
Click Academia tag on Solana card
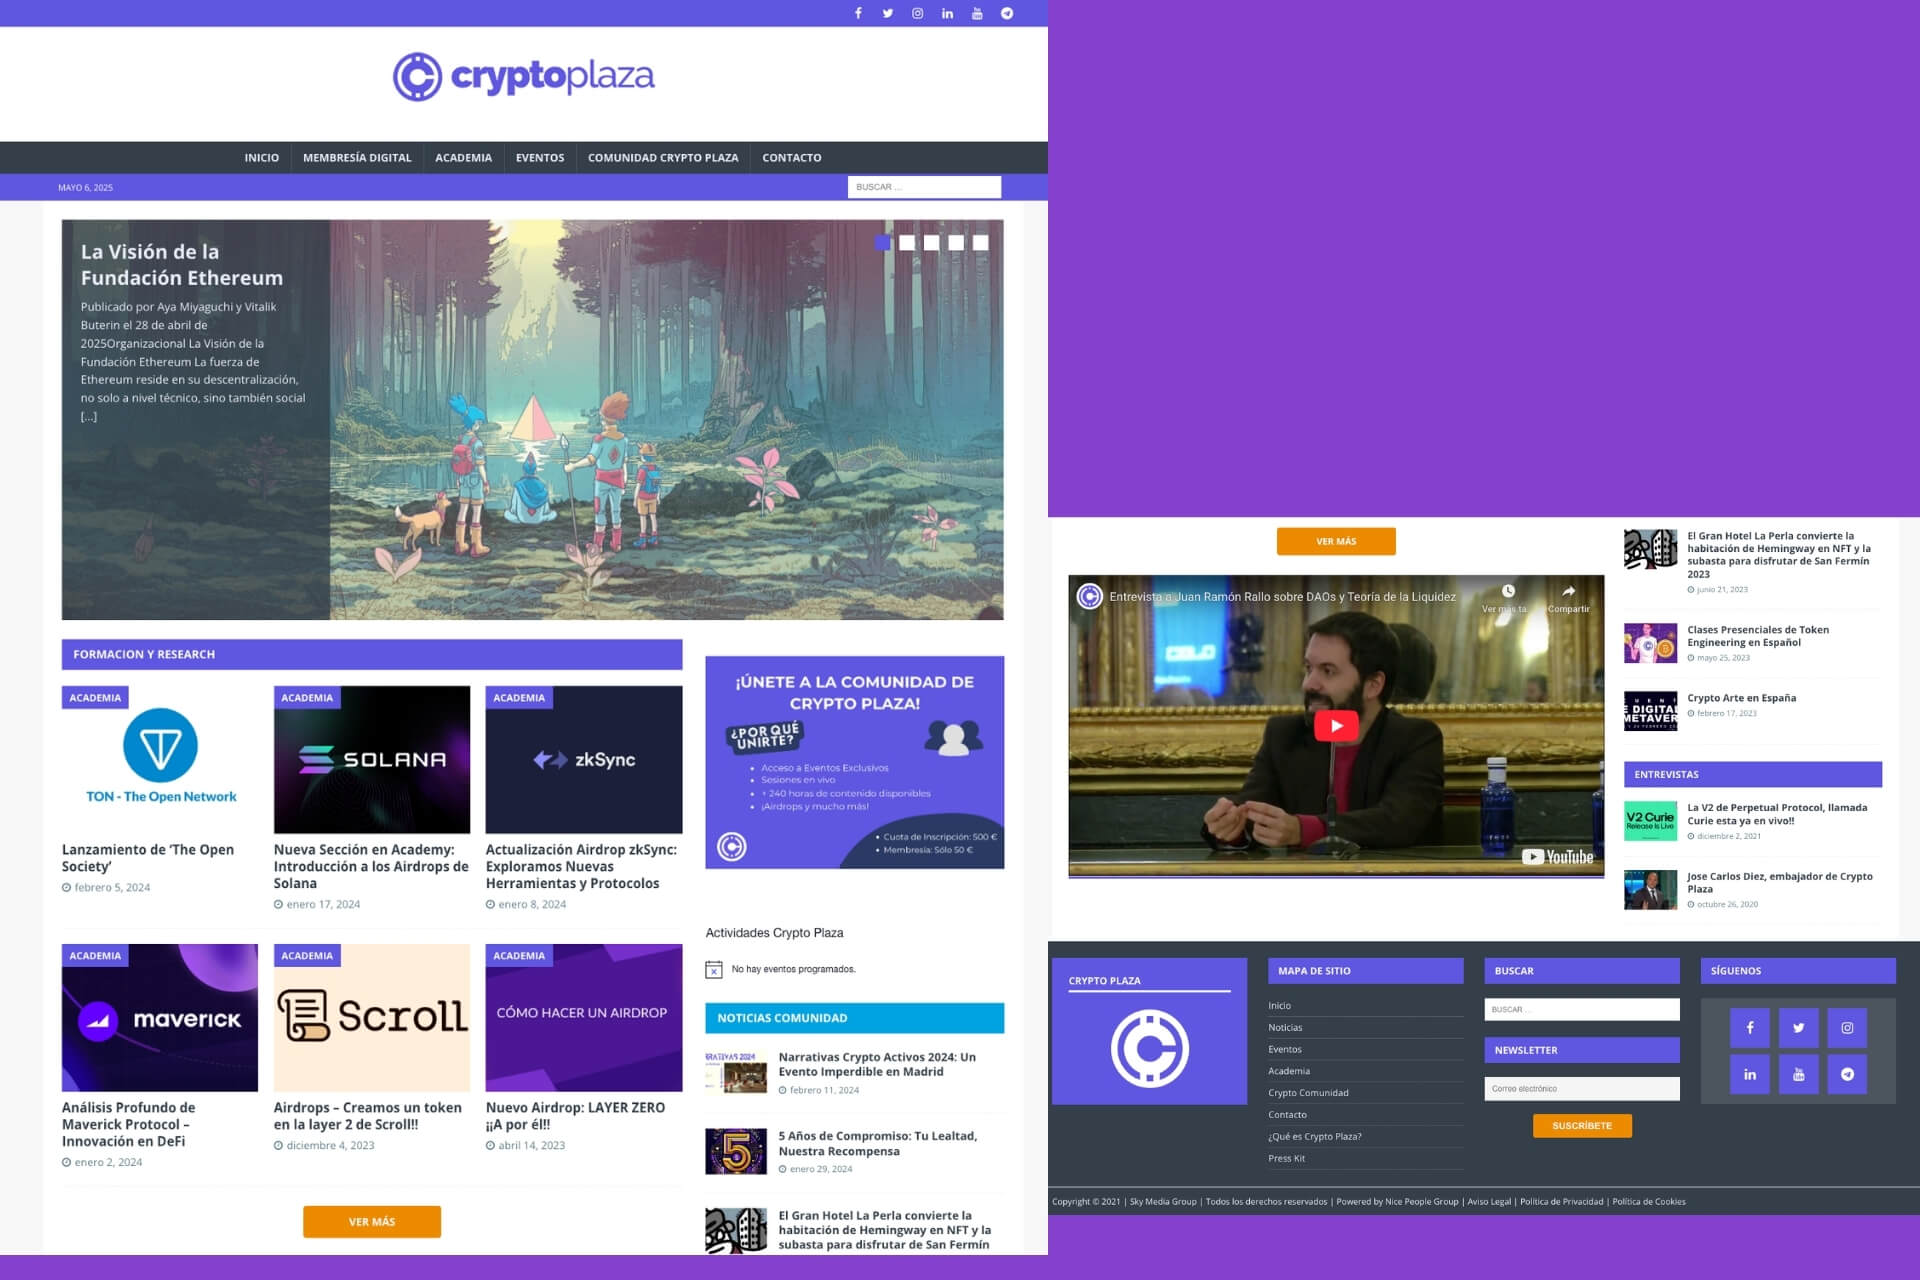coord(307,698)
